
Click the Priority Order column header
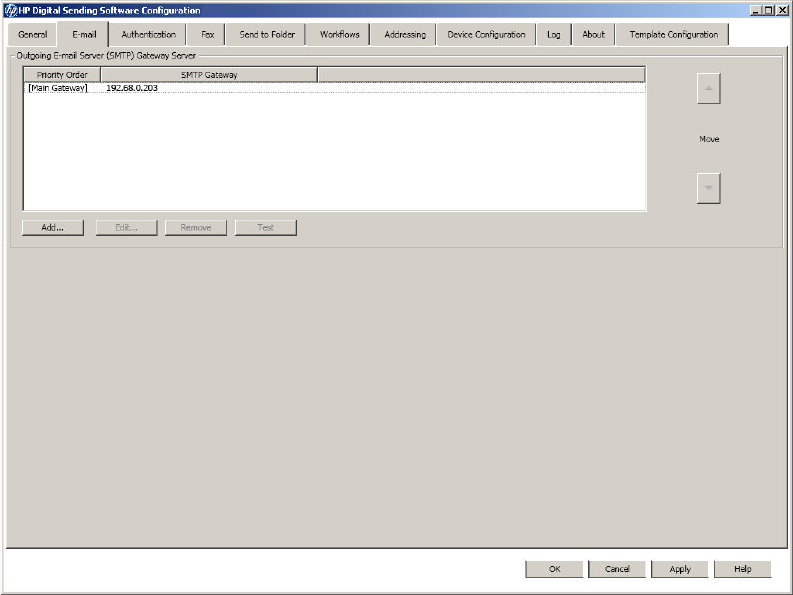(62, 75)
